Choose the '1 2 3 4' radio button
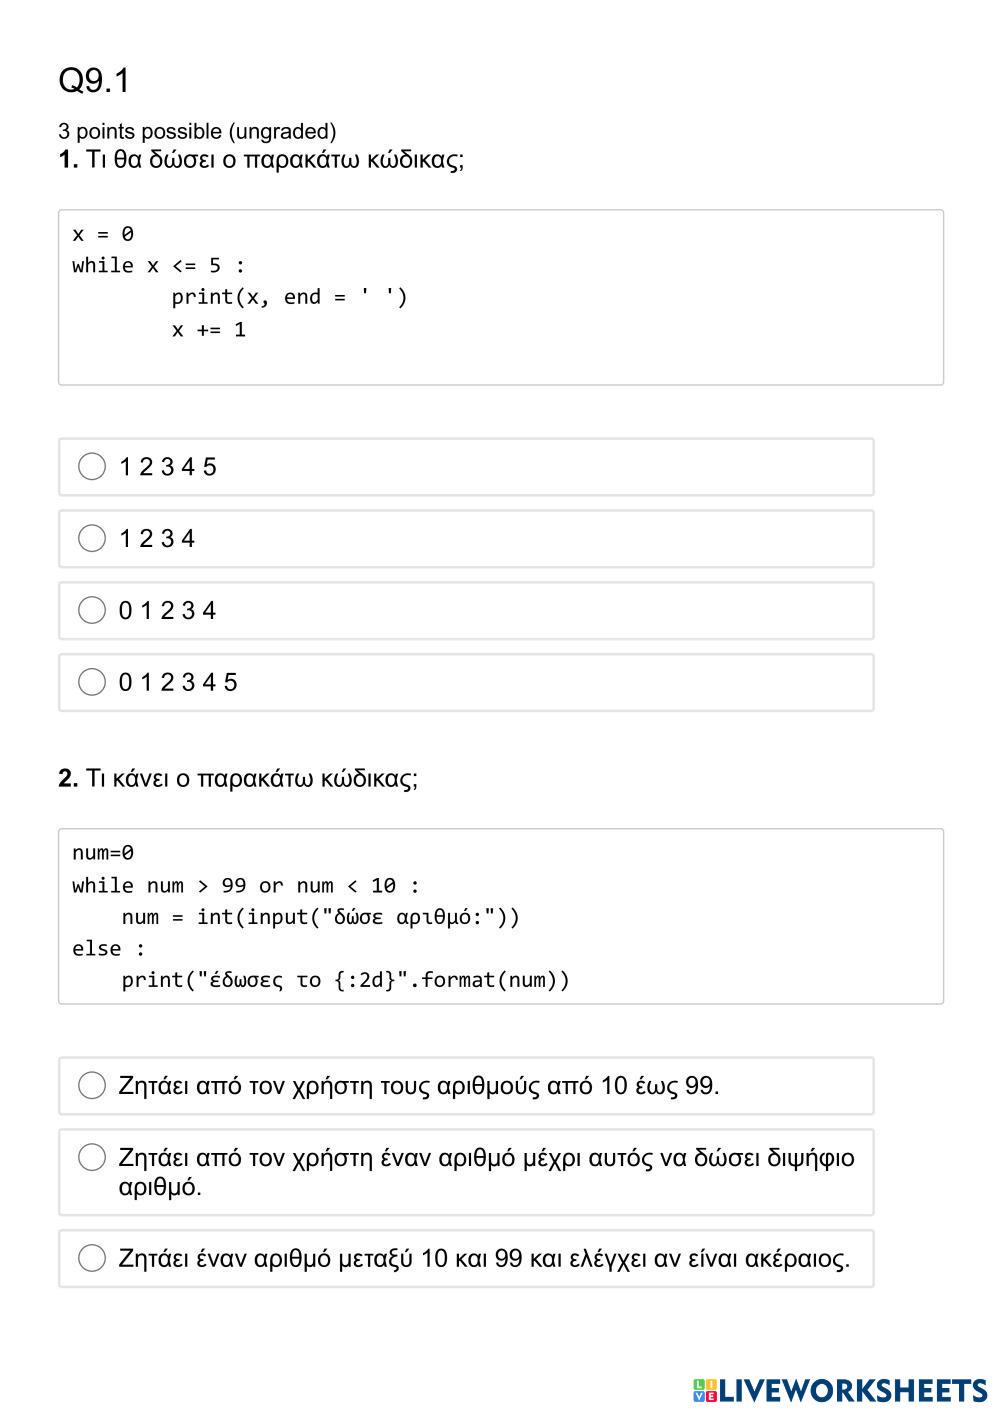Viewport: 1000px width, 1415px height. coord(92,538)
